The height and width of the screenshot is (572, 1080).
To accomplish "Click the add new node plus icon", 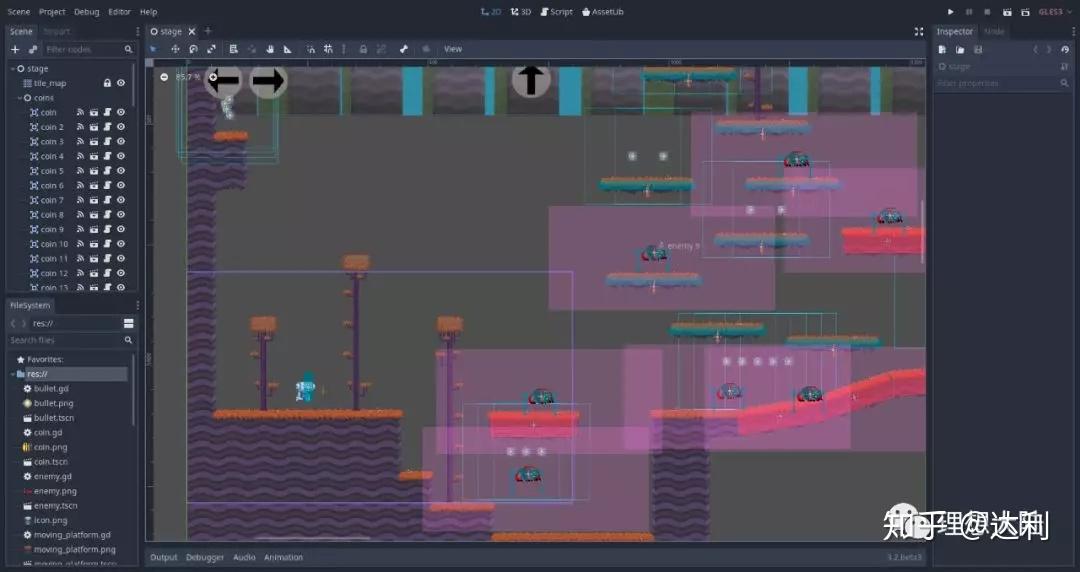I will 15,49.
